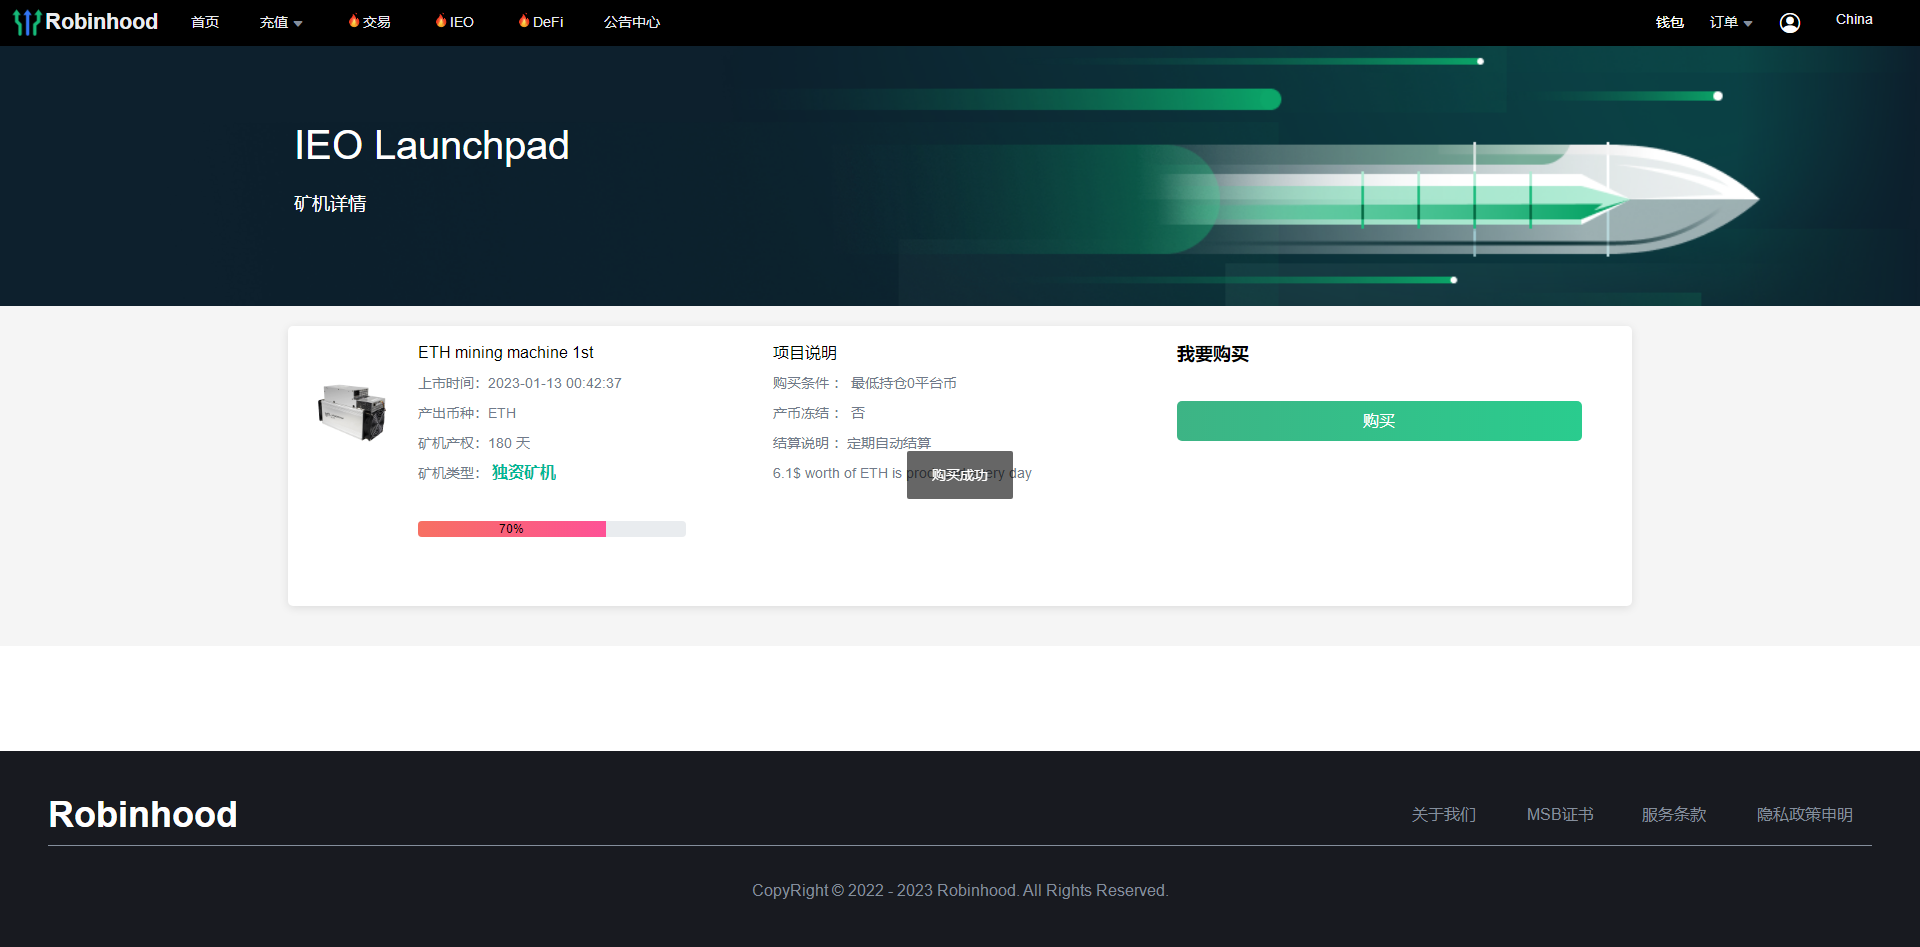Click the flame icon beside 交易

(354, 21)
